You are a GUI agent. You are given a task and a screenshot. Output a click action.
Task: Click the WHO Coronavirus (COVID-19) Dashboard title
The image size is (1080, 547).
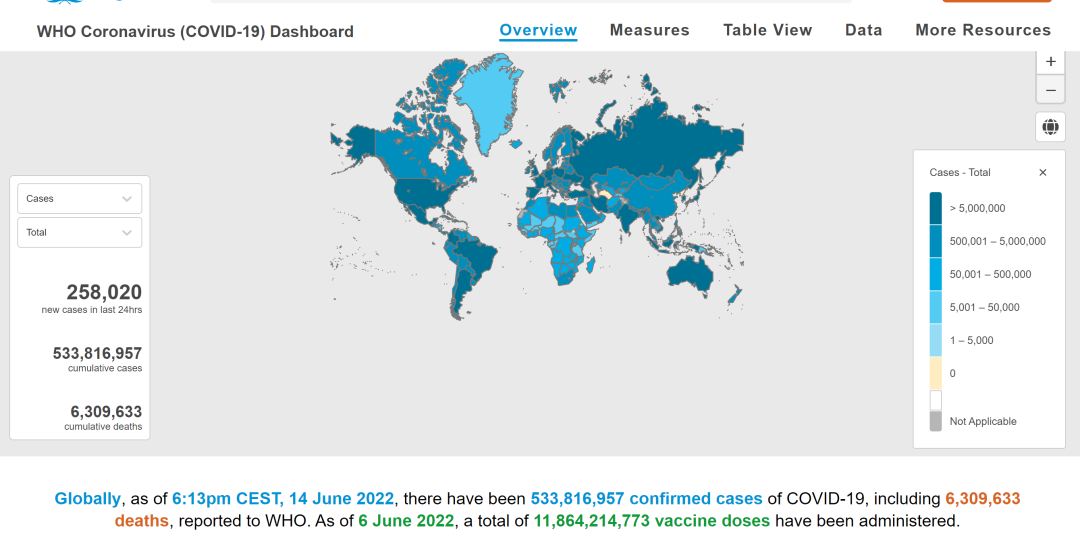click(195, 32)
